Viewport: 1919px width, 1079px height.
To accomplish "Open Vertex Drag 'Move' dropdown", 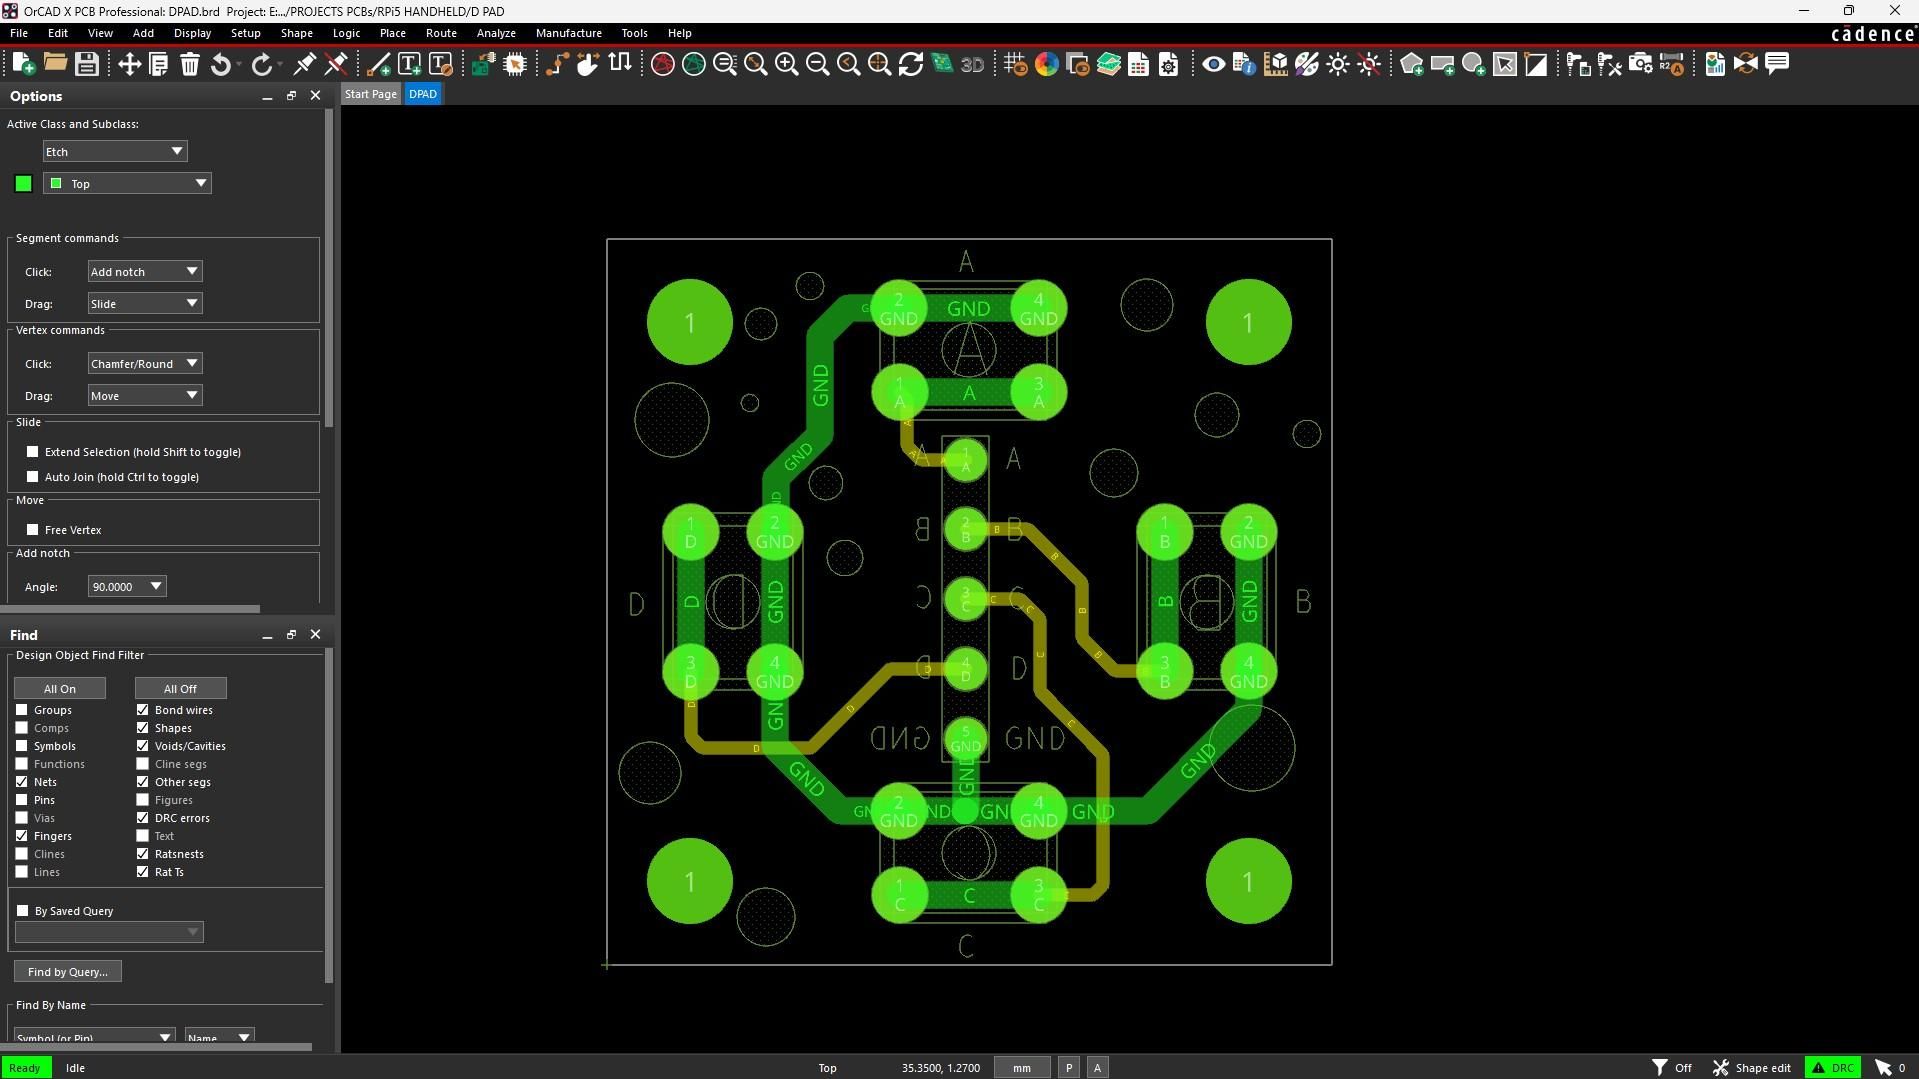I will coord(145,396).
